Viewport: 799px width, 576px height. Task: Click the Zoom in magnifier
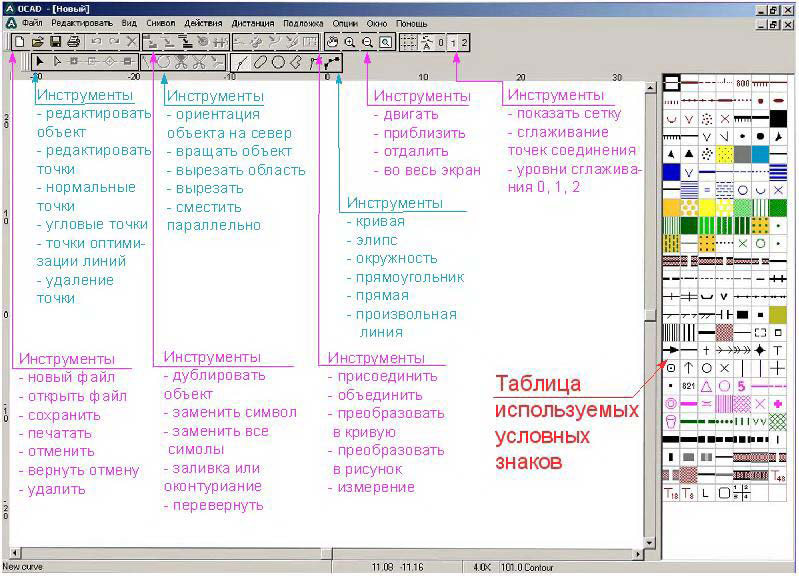[350, 42]
